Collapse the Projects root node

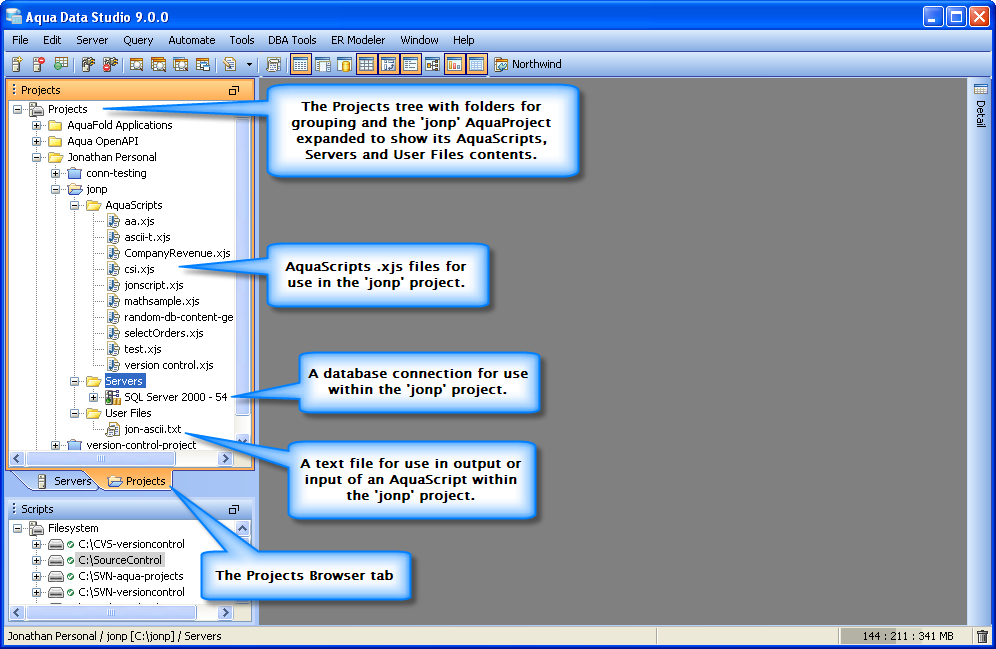(18, 109)
